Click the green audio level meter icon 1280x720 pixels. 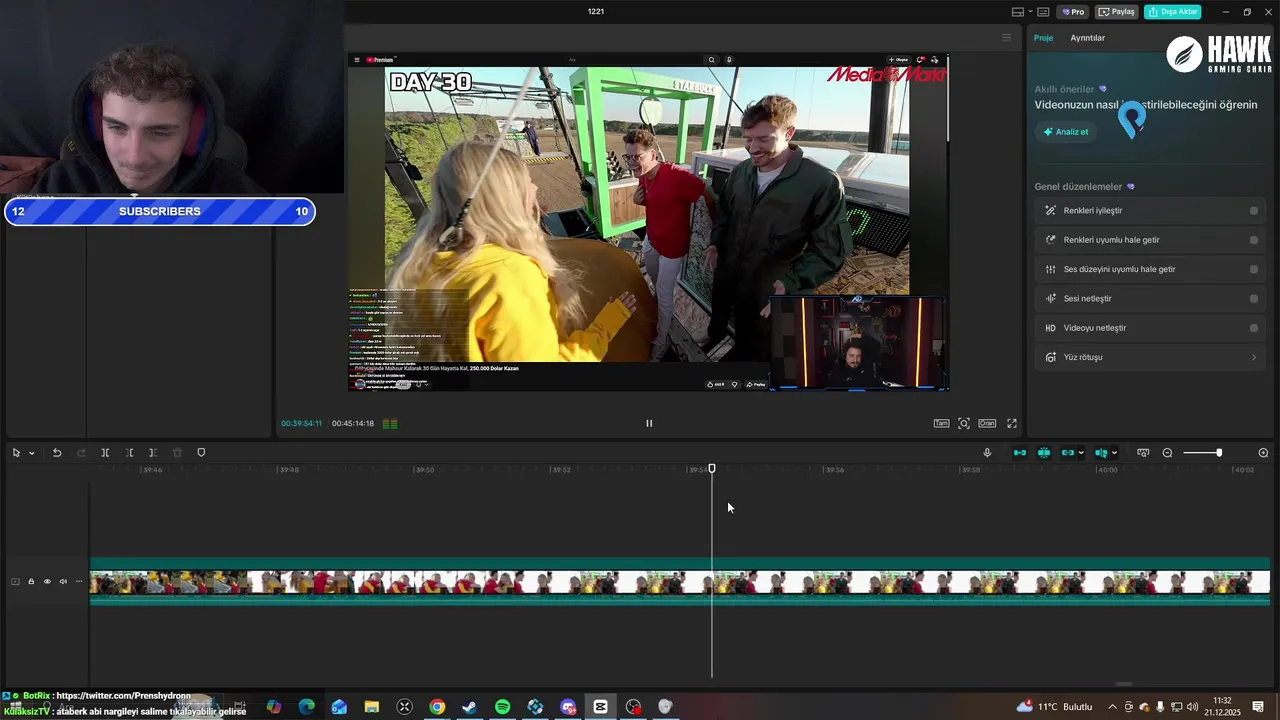pyautogui.click(x=390, y=423)
